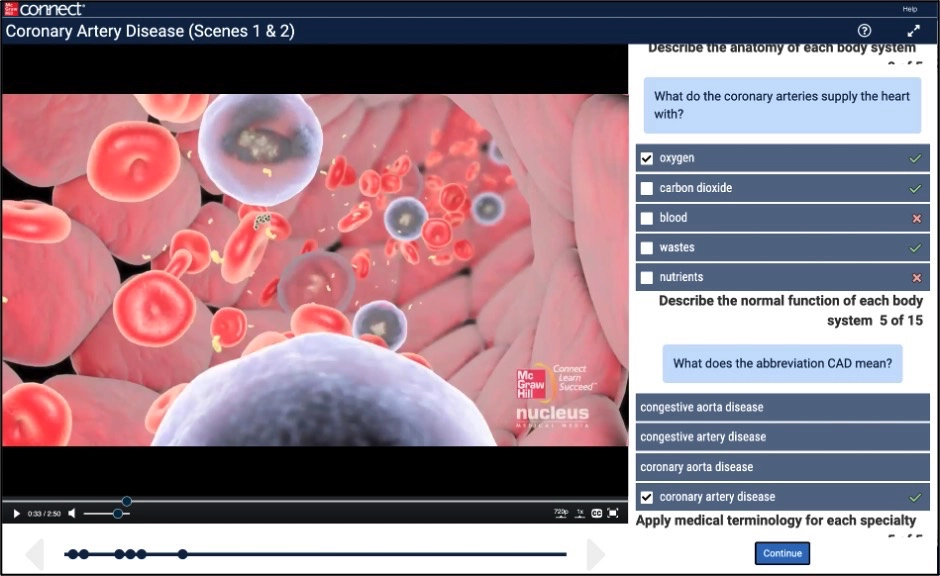940x576 pixels.
Task: Click the red X next to nutrients
Action: click(x=916, y=278)
